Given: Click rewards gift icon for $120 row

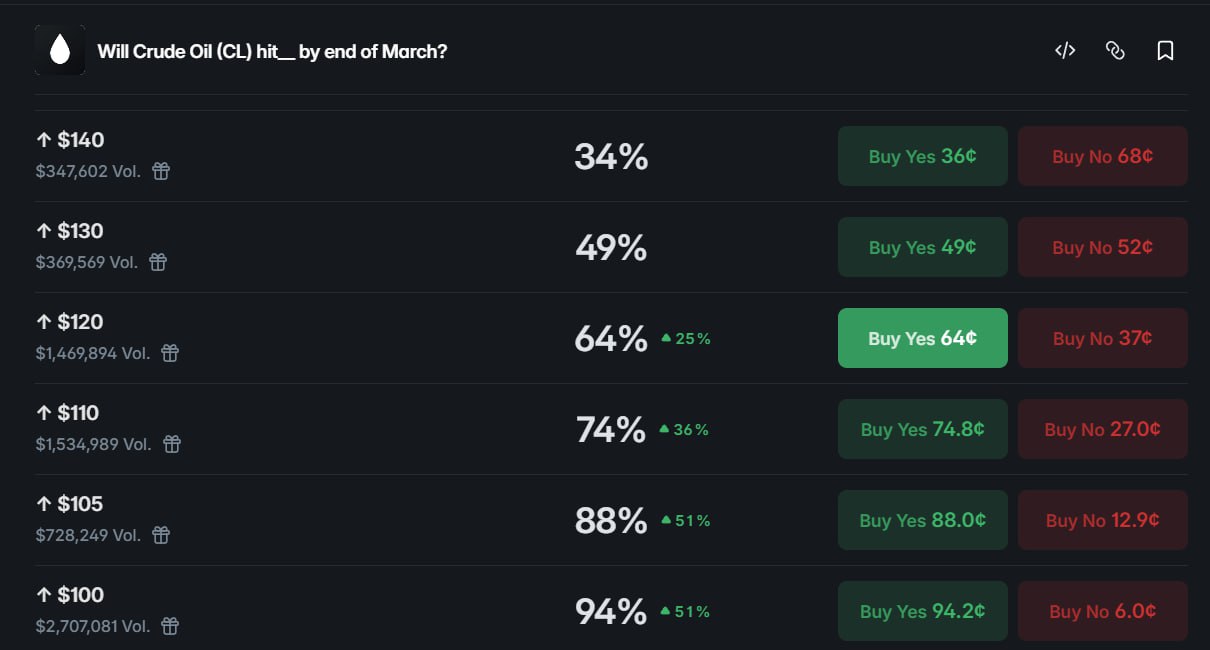Looking at the screenshot, I should point(170,353).
